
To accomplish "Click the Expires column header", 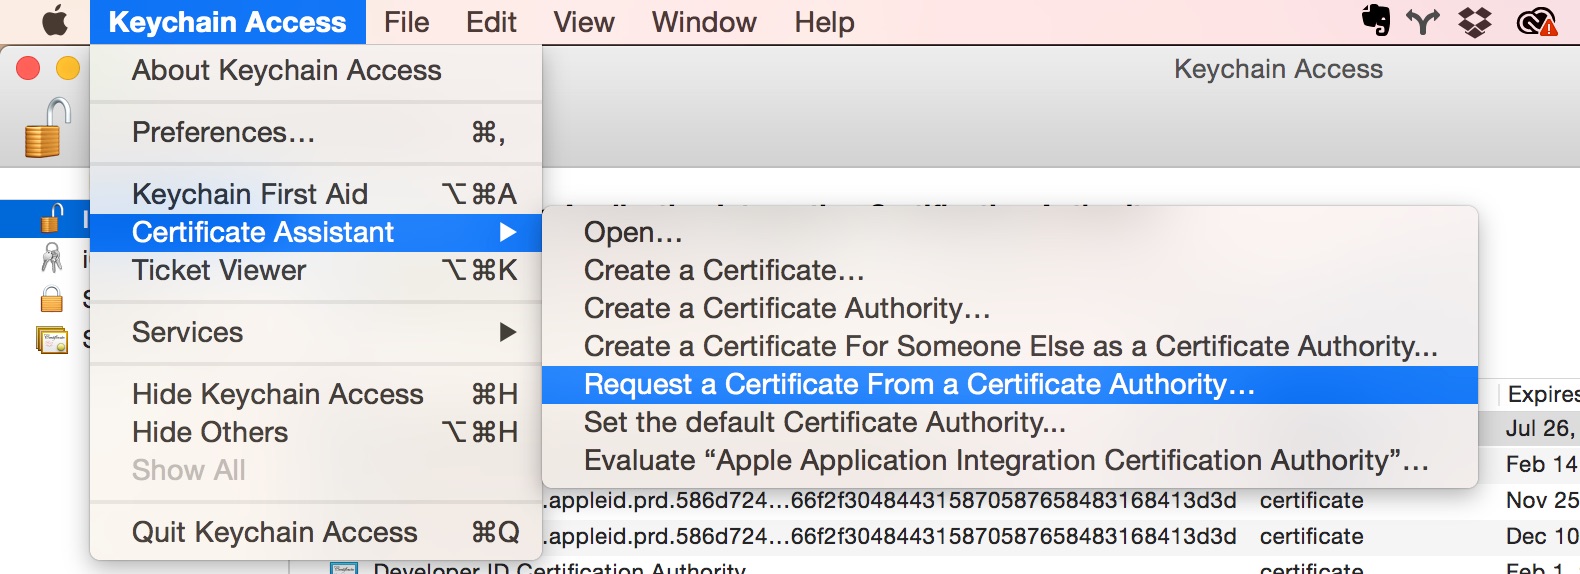I will pos(1539,394).
